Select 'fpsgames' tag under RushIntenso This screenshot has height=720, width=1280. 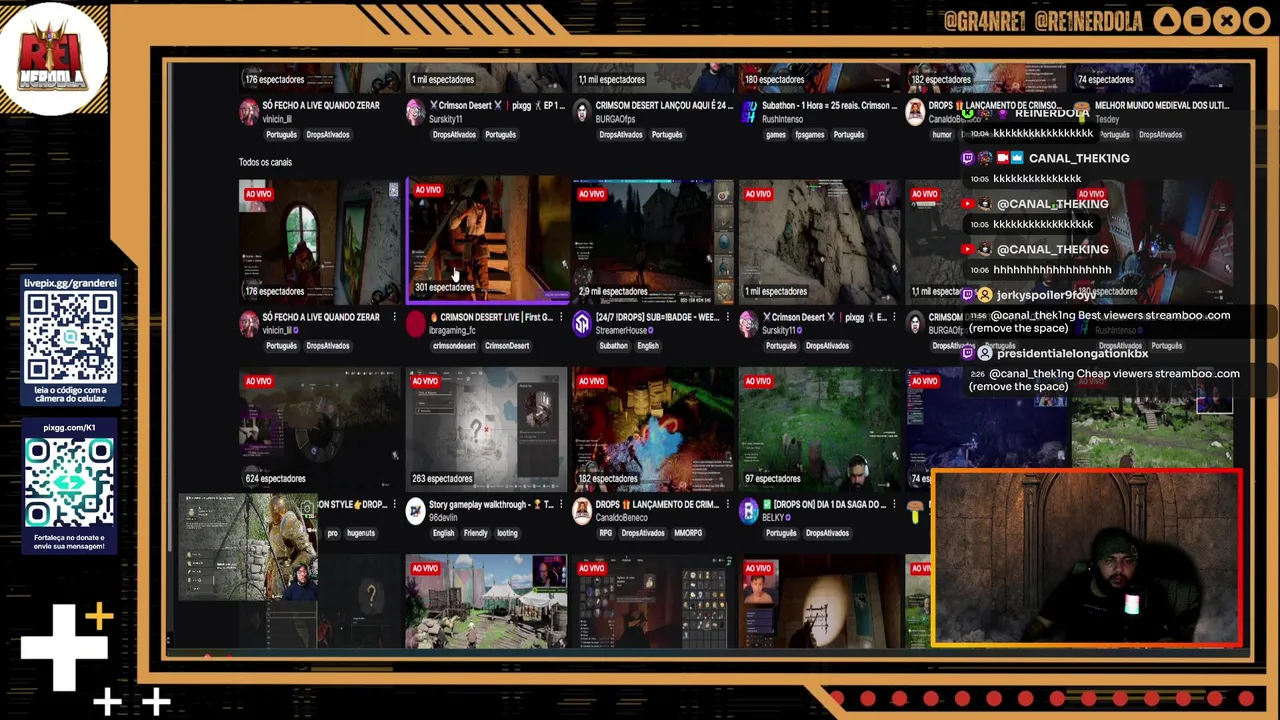[x=810, y=135]
